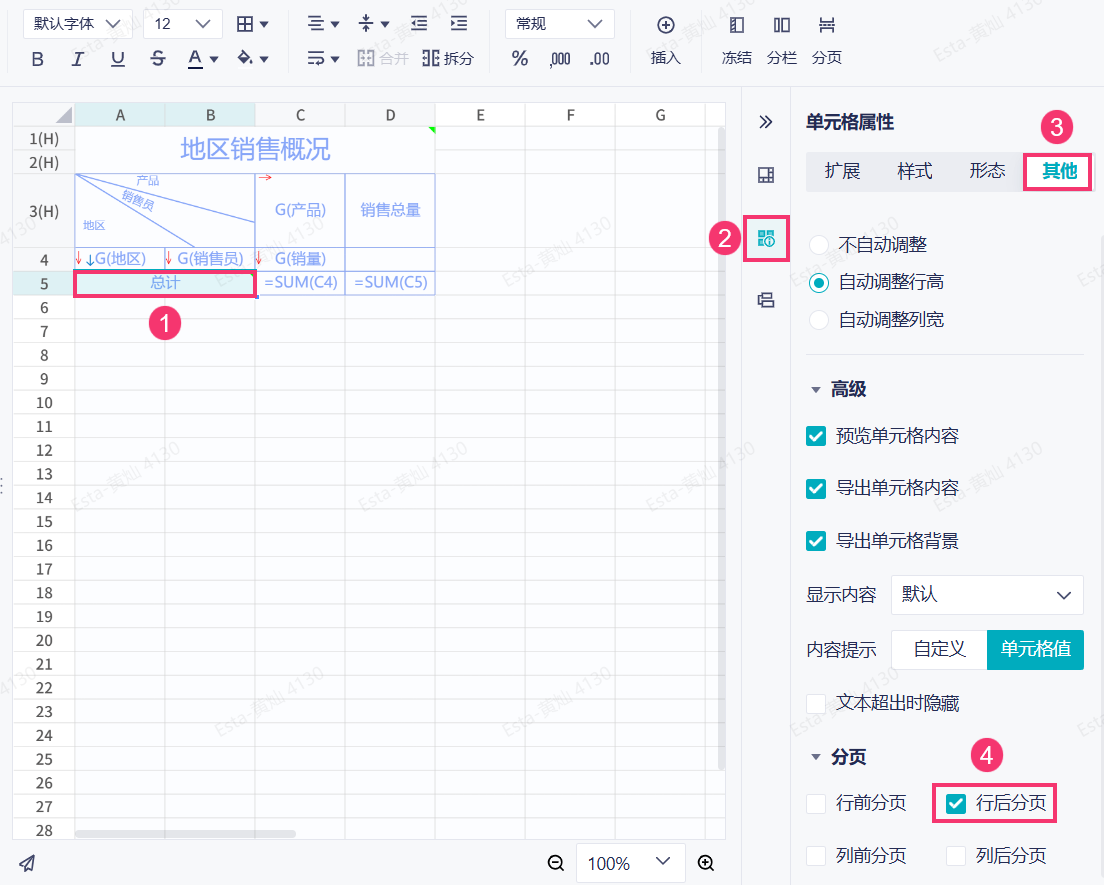Viewport: 1104px width, 885px height.
Task: Open the cell element panel icon
Action: 766,175
